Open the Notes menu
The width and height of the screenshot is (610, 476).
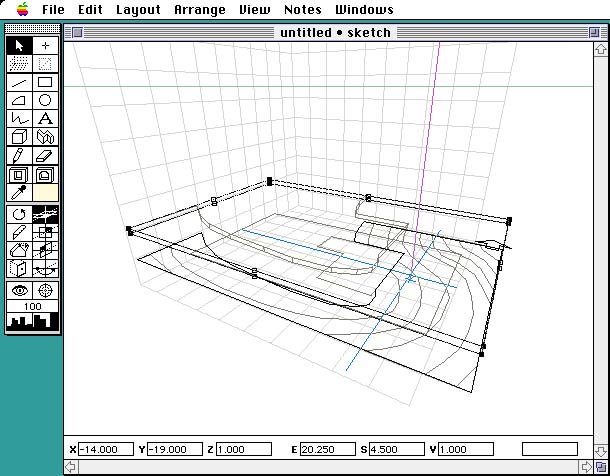click(302, 10)
